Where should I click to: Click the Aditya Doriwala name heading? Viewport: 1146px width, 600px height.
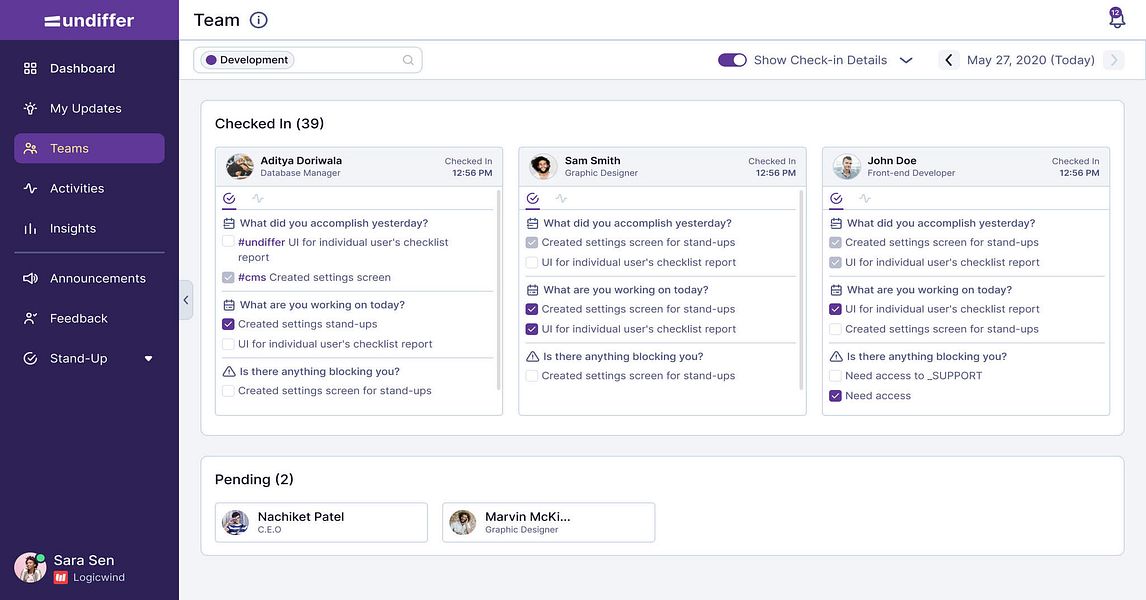[x=301, y=161]
